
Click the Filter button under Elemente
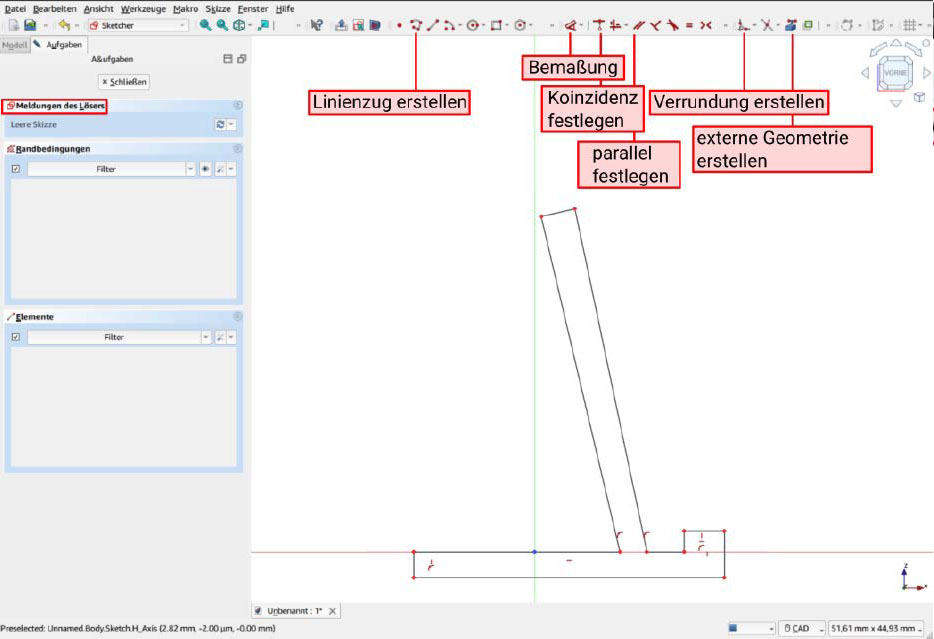point(113,337)
